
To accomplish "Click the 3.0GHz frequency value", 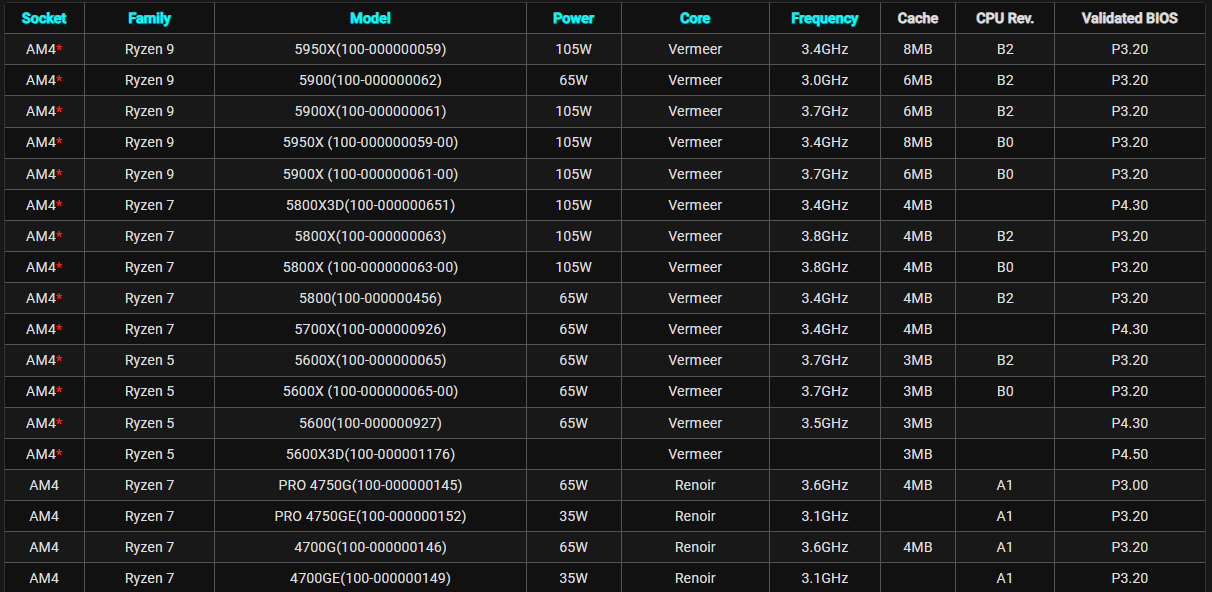I will coord(825,80).
